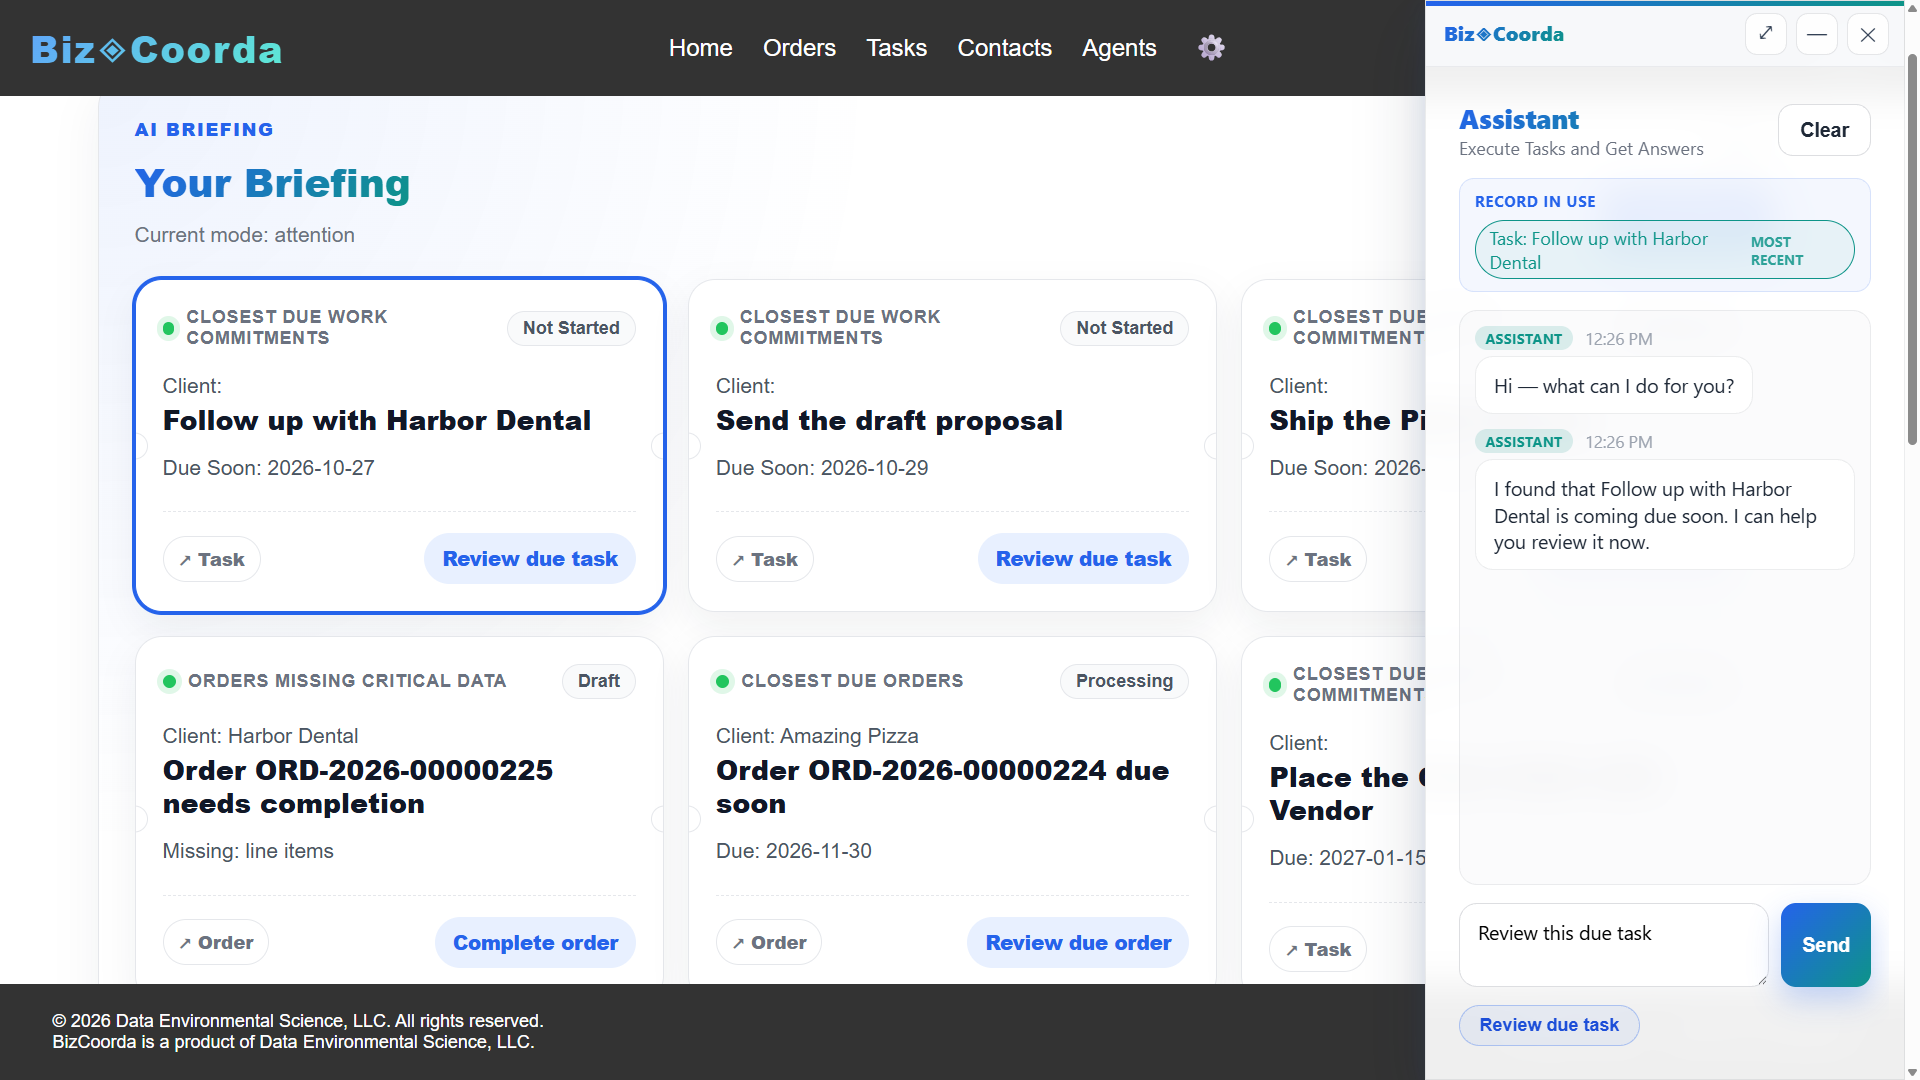Click 'Follow up with Harbor Dental' card title

click(377, 420)
